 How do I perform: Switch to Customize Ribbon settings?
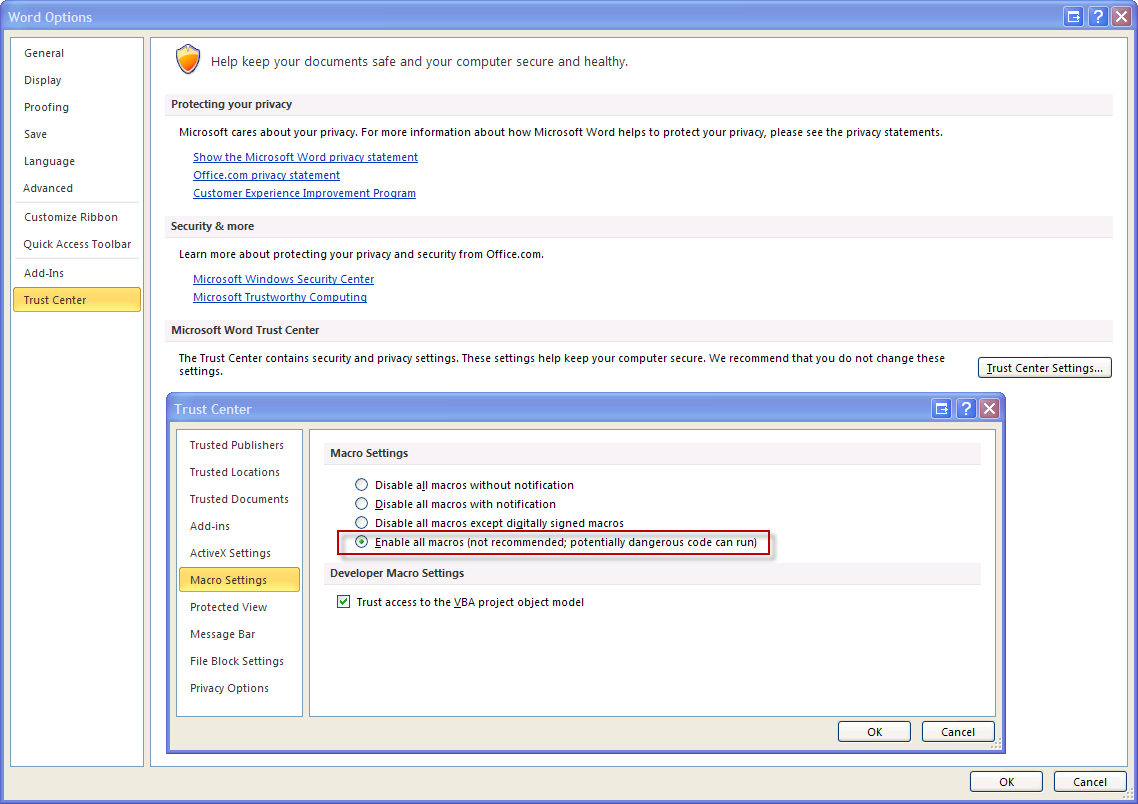coord(70,217)
